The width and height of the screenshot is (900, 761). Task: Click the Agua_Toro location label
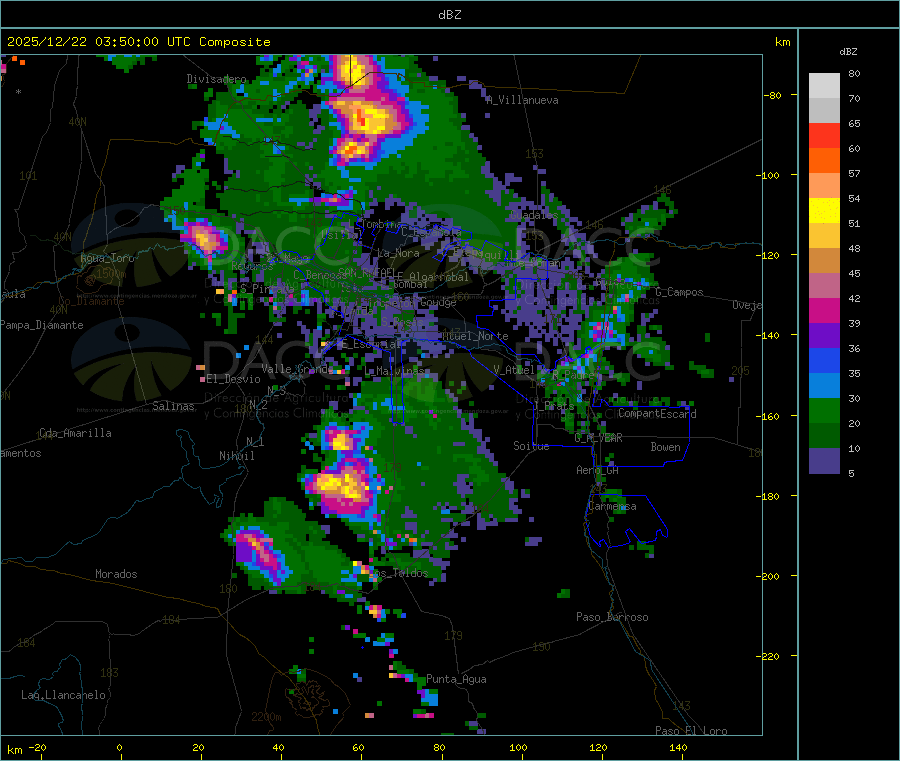click(x=107, y=258)
